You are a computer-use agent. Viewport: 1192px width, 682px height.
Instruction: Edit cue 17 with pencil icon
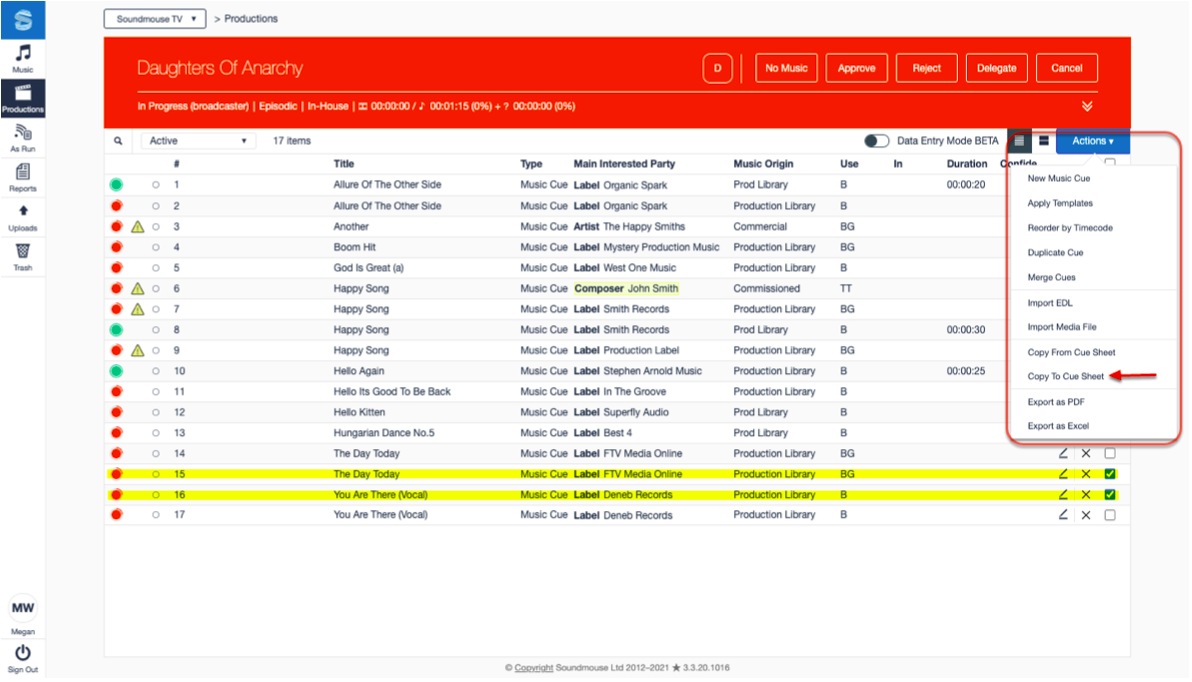(1063, 515)
